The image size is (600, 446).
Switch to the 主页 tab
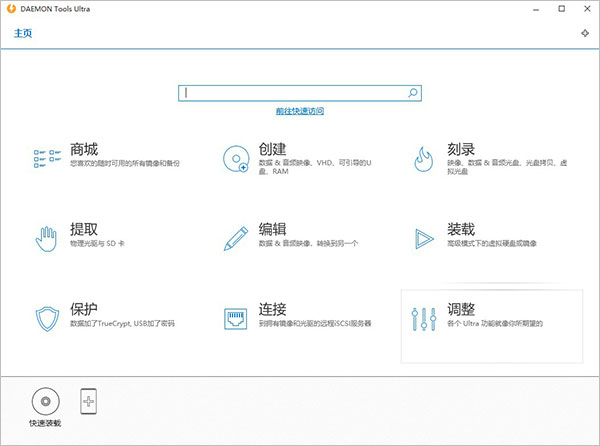point(23,33)
